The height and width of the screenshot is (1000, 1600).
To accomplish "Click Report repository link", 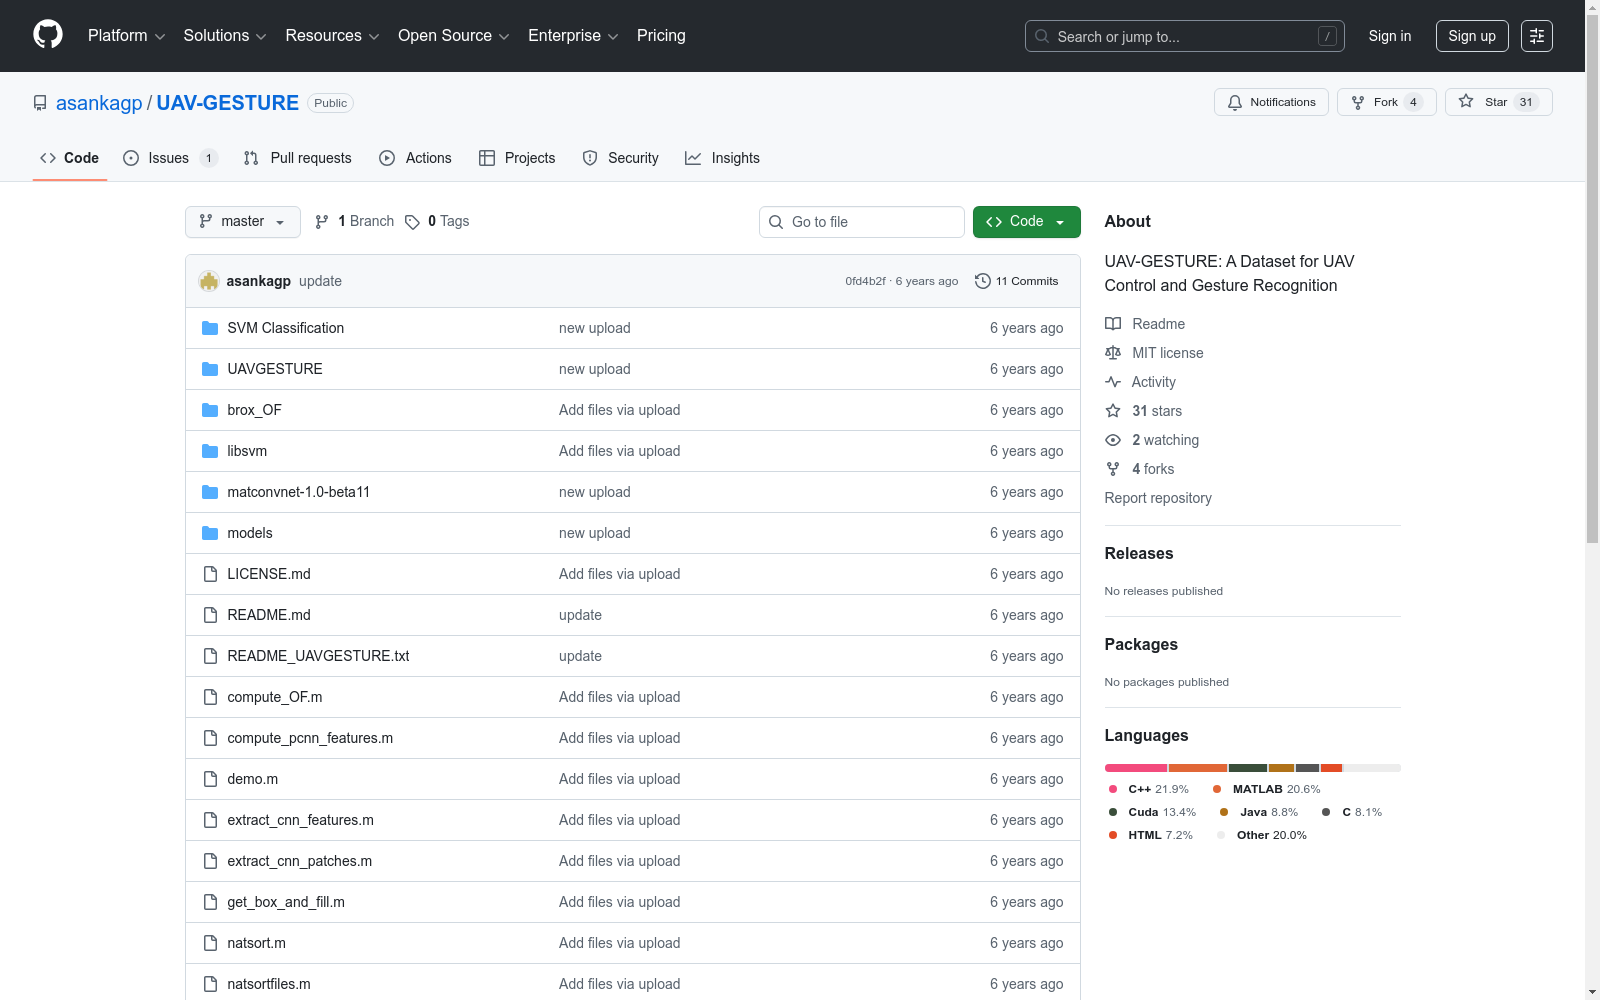I will [1158, 498].
